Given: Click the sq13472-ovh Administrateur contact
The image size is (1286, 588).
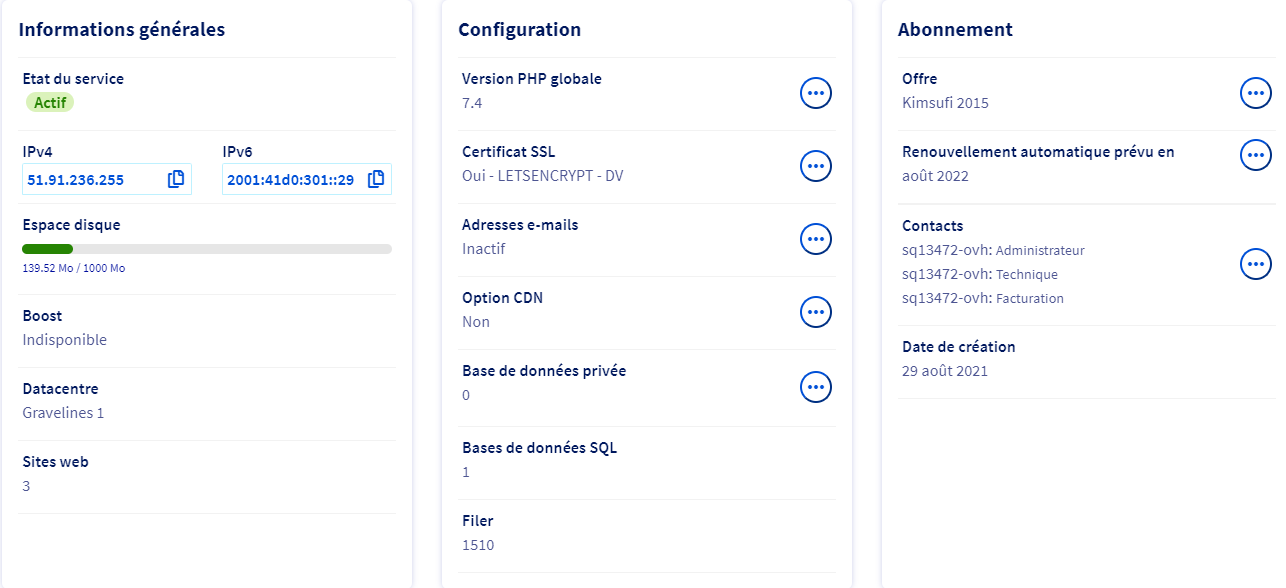Looking at the screenshot, I should click(992, 251).
